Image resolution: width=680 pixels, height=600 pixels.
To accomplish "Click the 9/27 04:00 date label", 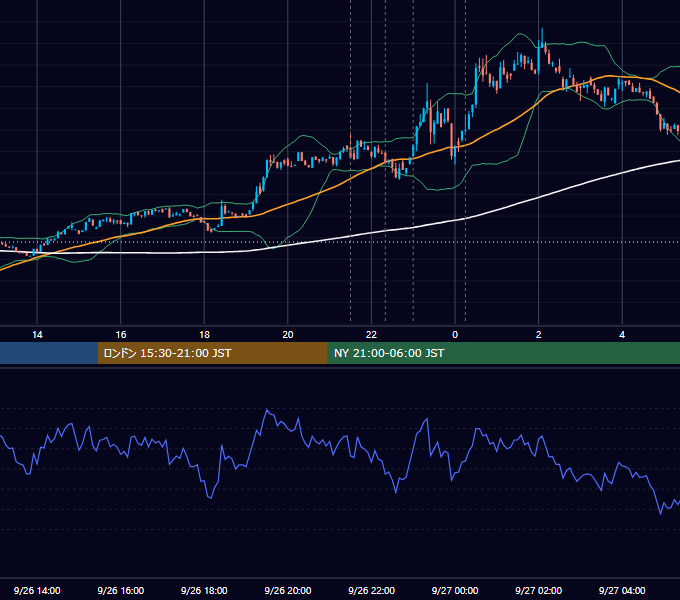I will click(622, 590).
